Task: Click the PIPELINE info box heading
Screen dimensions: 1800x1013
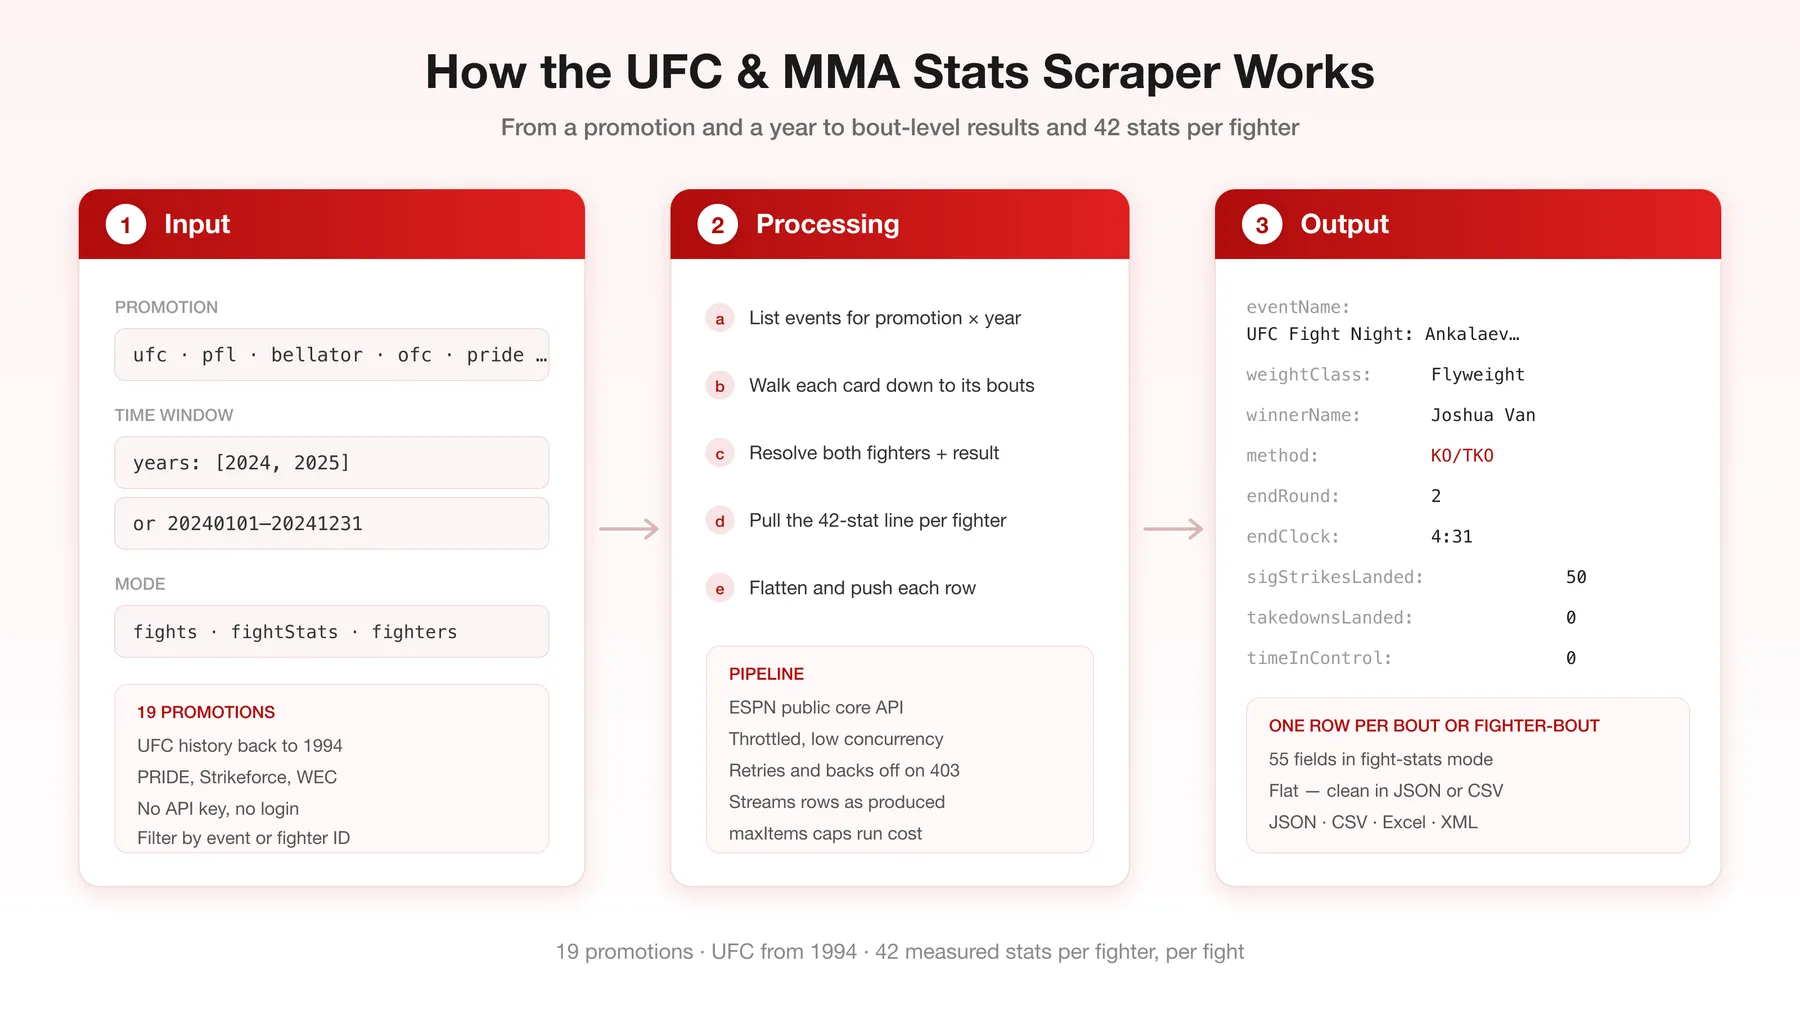Action: [766, 674]
